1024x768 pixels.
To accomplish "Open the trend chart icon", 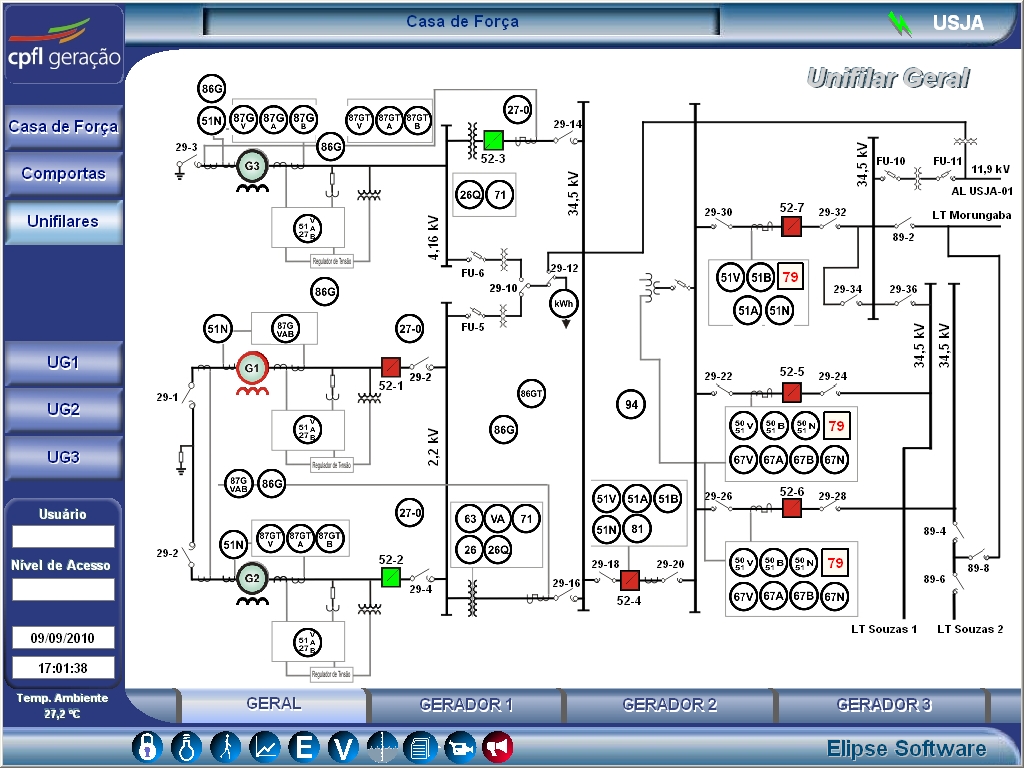I will point(265,747).
